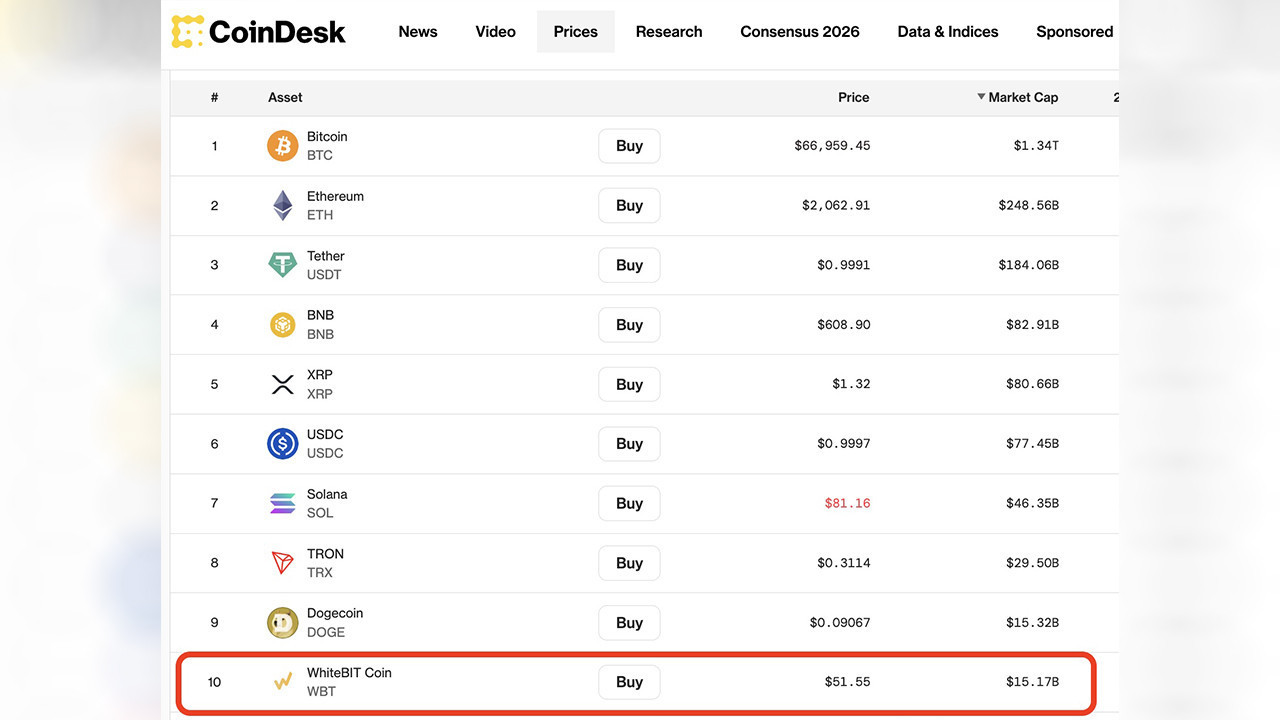Click the XRP logo icon
Screen dimensions: 1280x720
point(281,384)
